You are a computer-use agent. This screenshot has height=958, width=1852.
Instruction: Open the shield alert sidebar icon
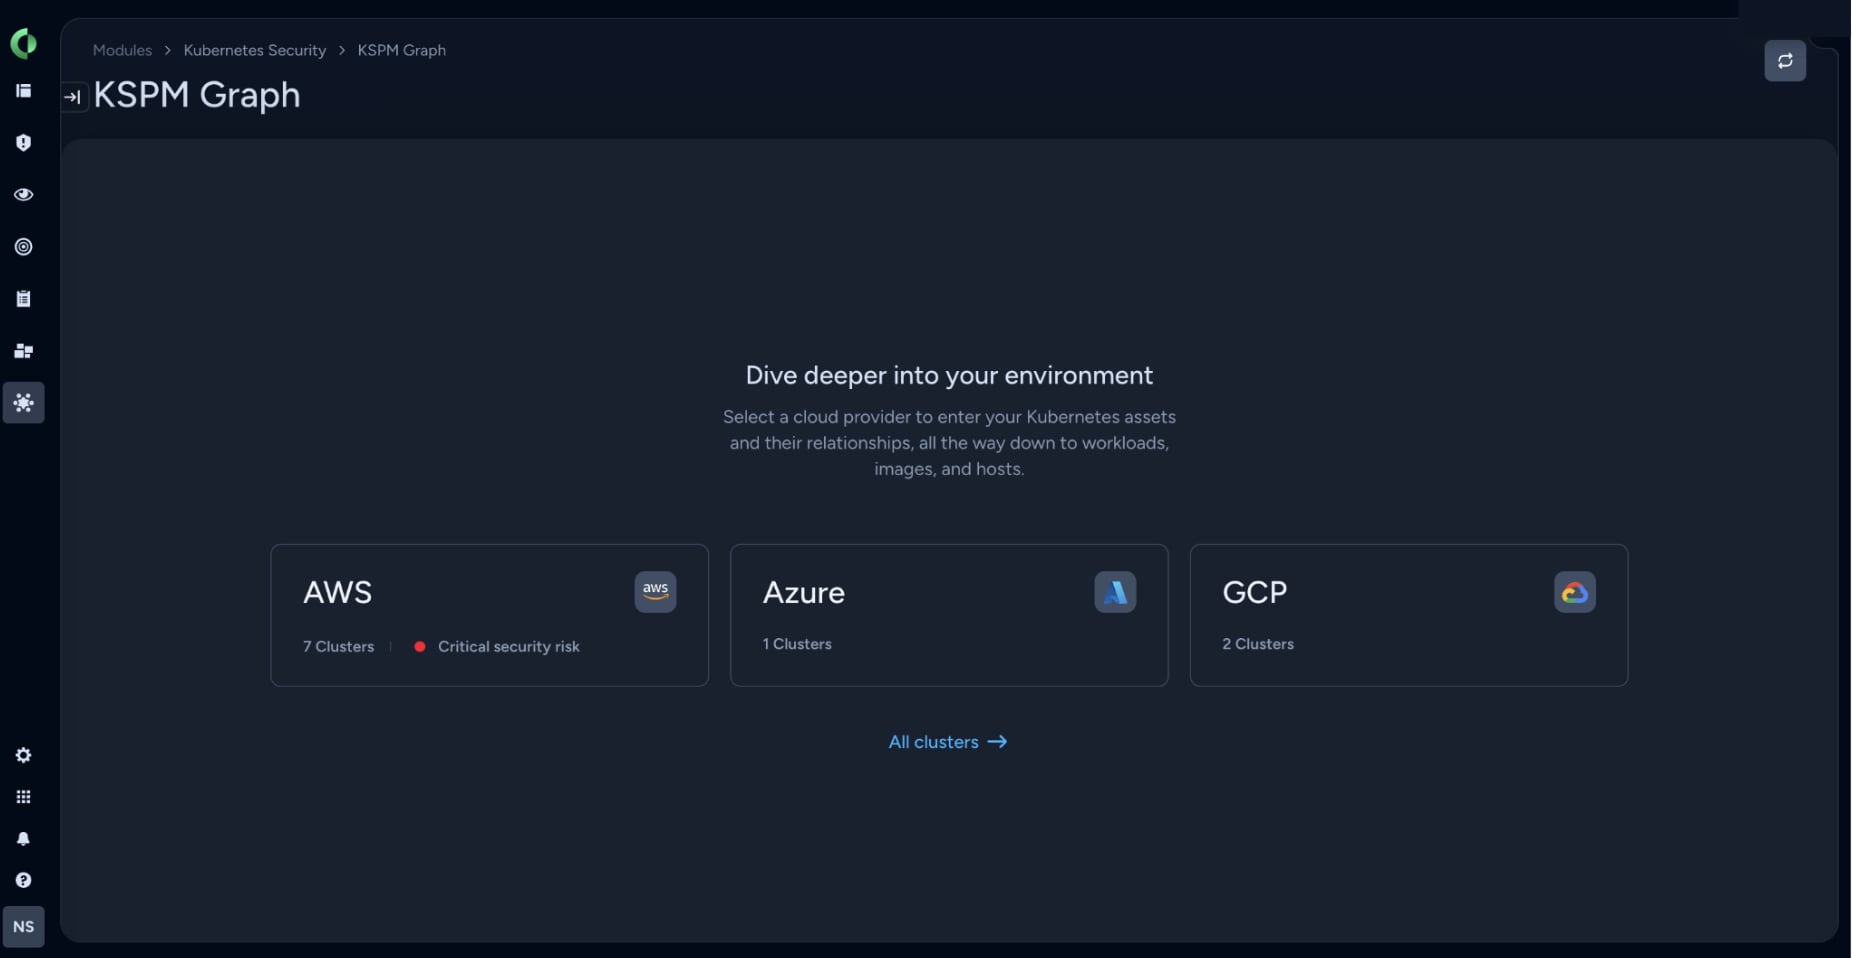(x=23, y=143)
